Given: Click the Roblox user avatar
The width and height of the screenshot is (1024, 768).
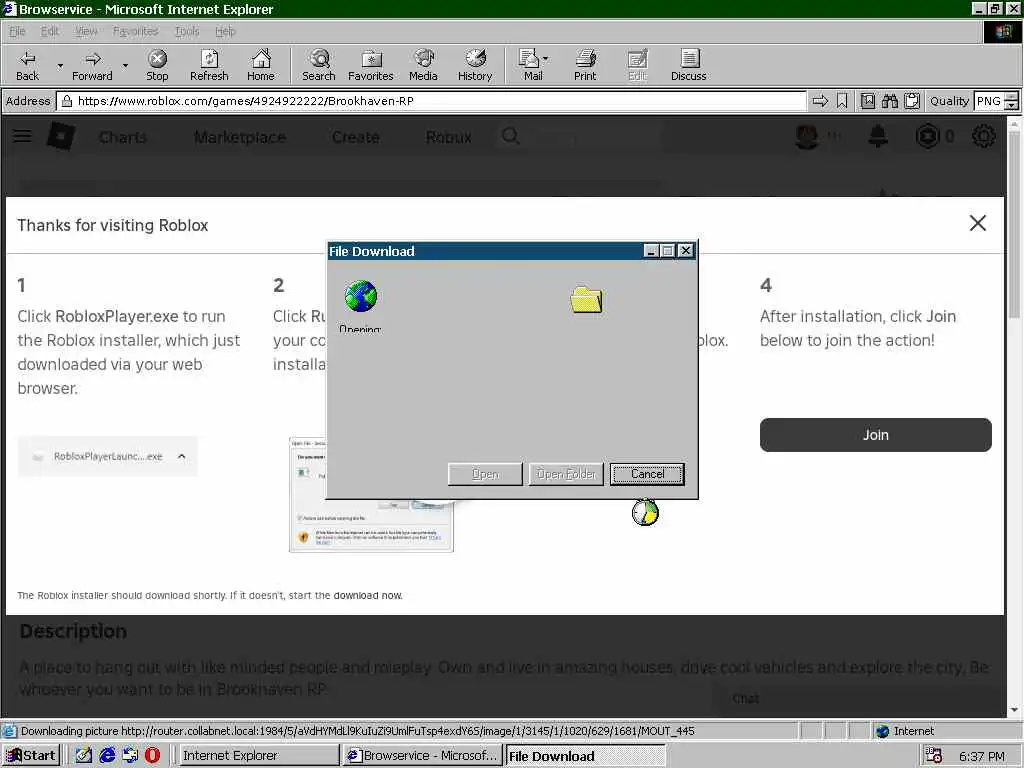Looking at the screenshot, I should tap(807, 136).
